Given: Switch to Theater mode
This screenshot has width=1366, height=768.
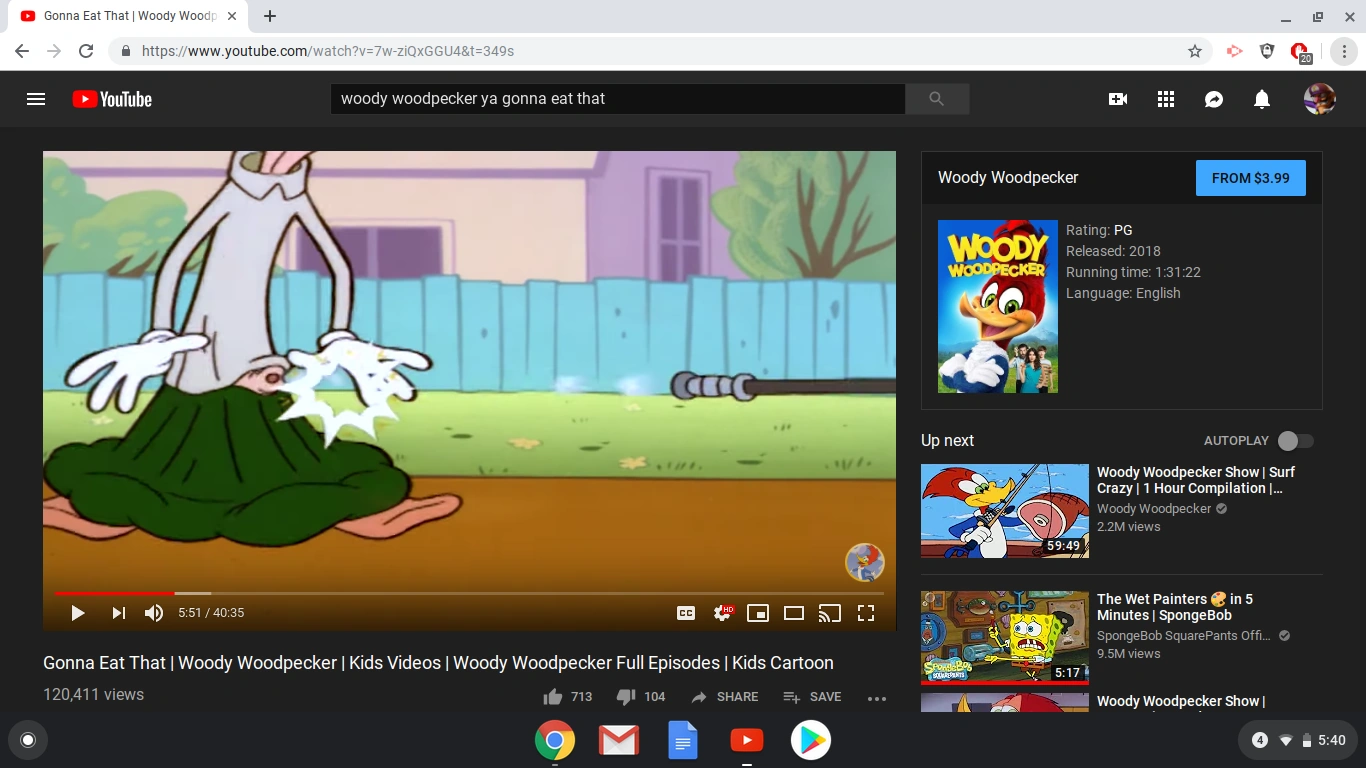Looking at the screenshot, I should (794, 612).
